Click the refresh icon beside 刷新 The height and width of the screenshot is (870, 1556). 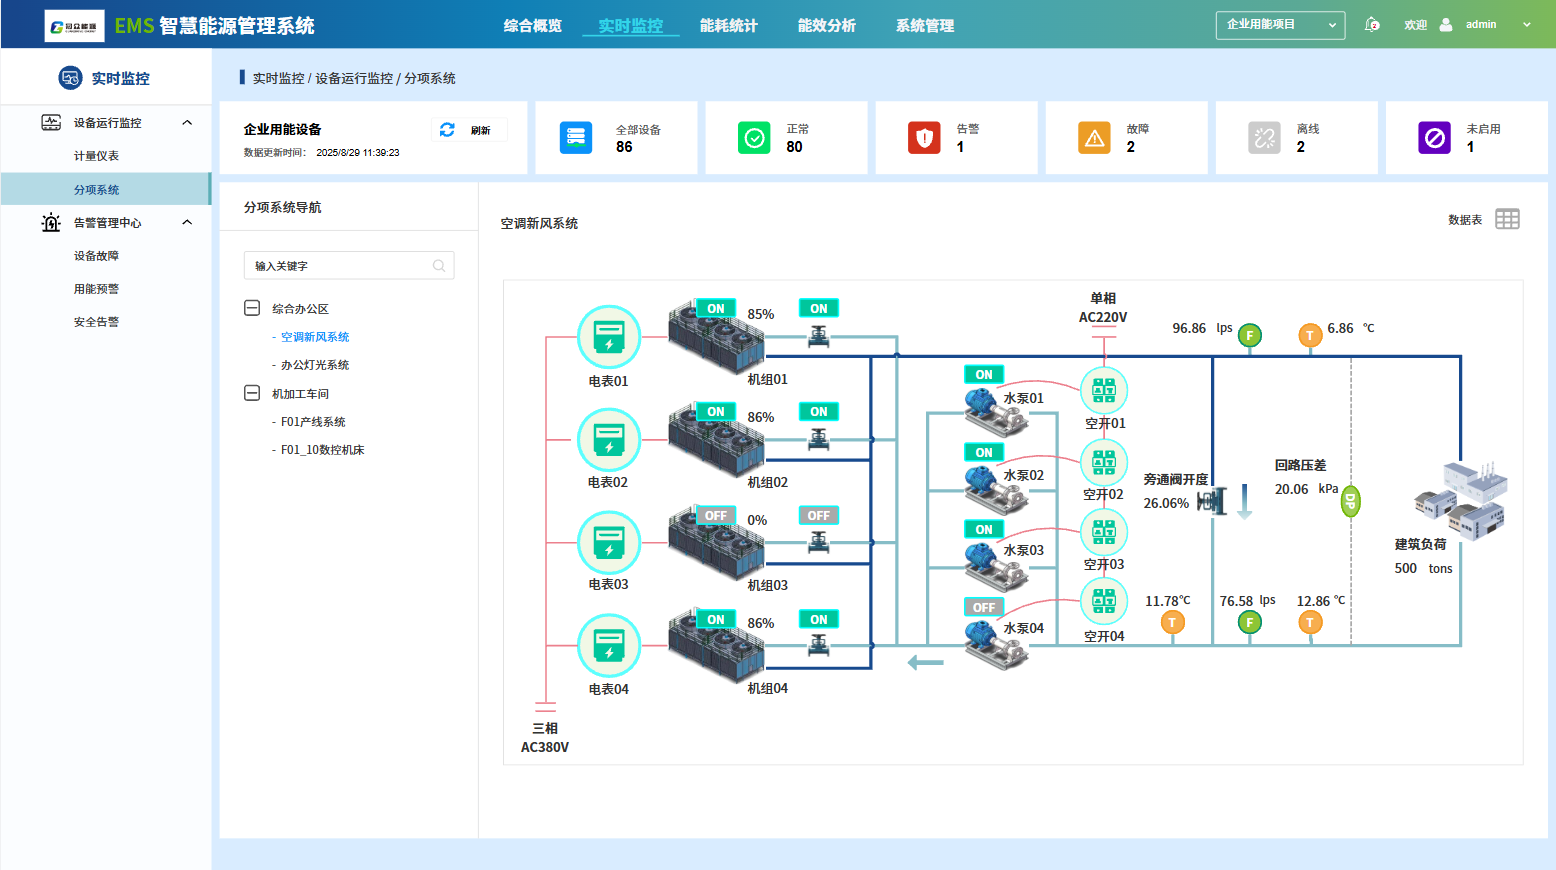tap(447, 130)
